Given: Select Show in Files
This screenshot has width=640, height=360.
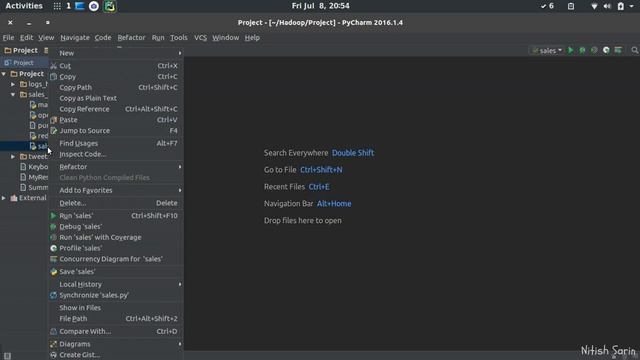Looking at the screenshot, I should [x=116, y=308].
